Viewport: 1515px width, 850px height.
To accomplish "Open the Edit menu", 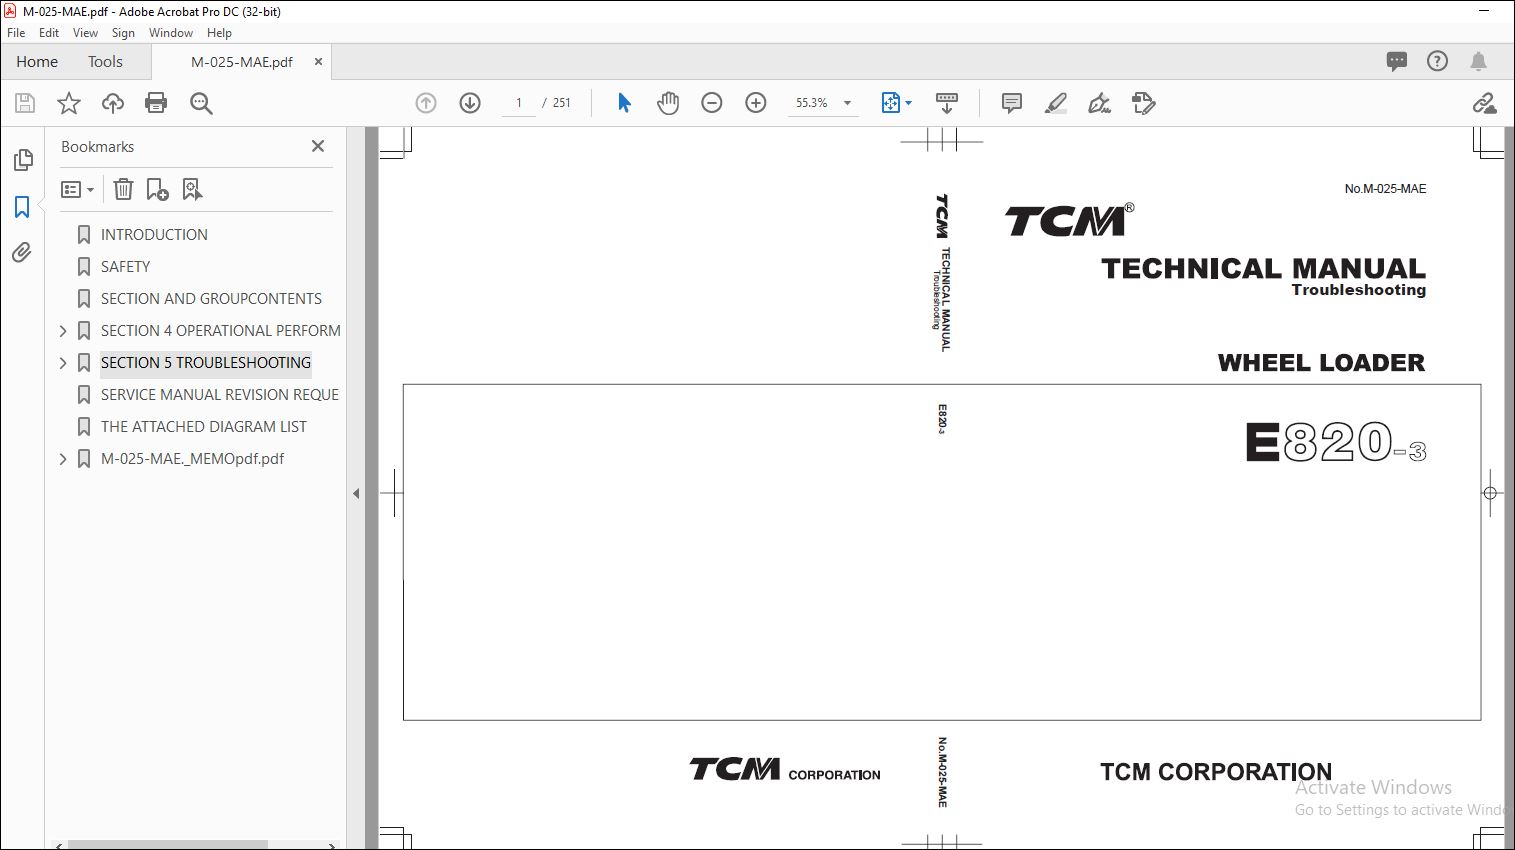I will point(49,33).
